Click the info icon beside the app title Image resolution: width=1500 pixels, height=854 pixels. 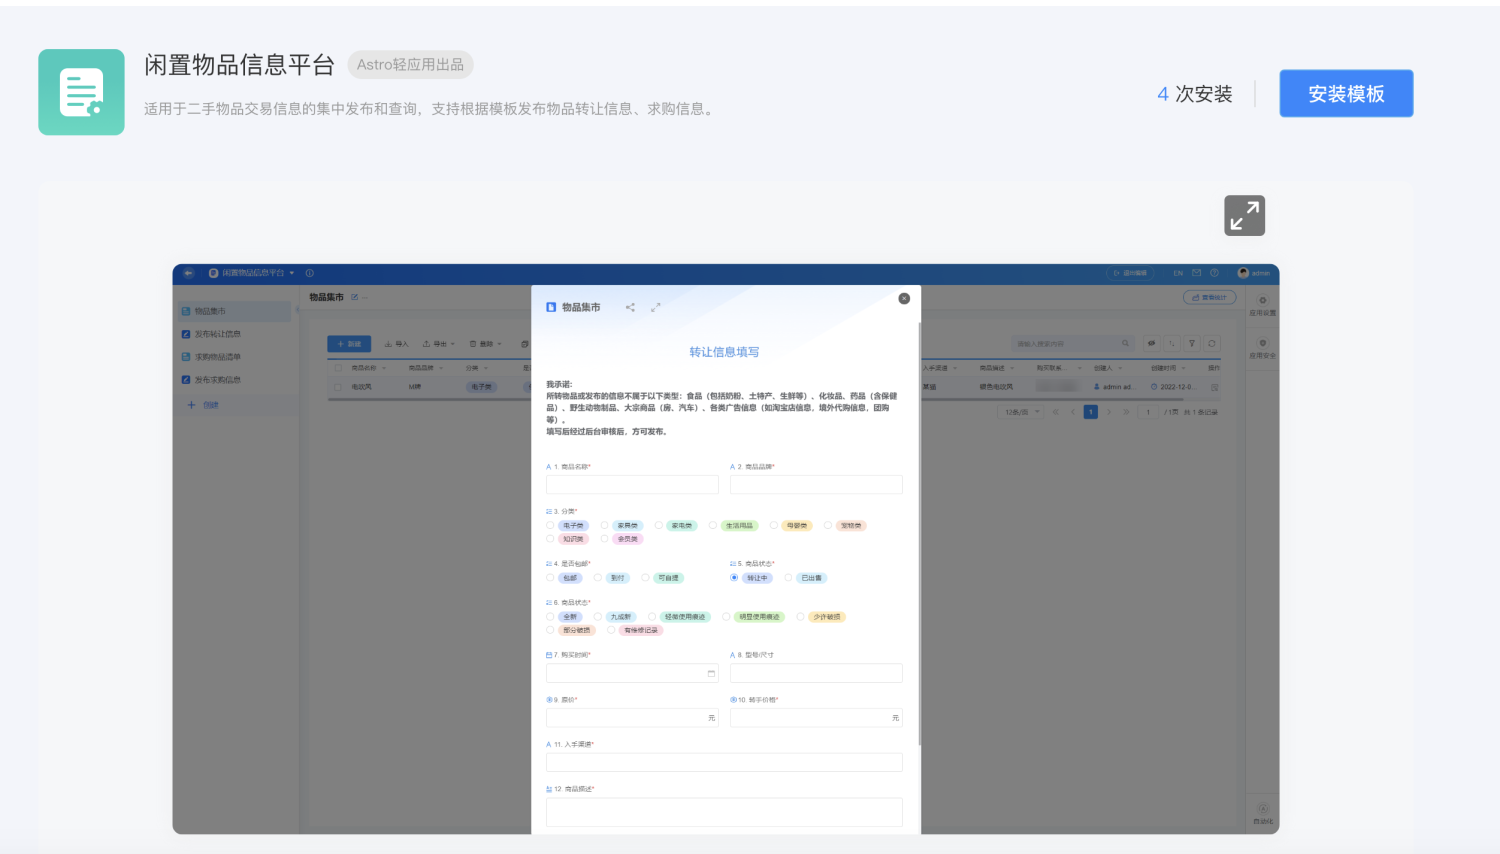tap(310, 273)
